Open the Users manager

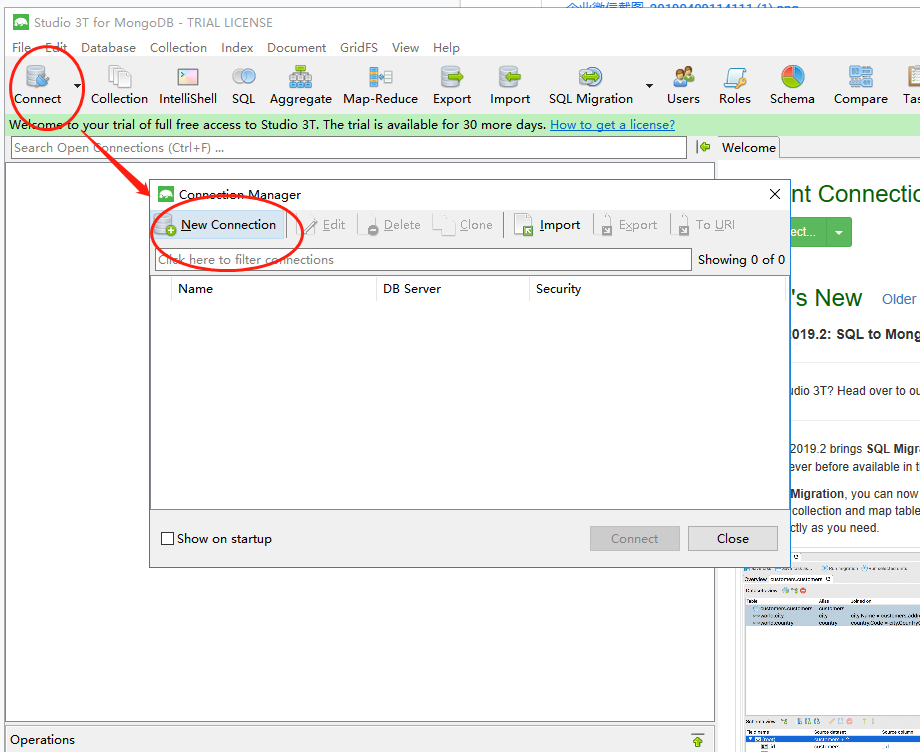pos(683,85)
